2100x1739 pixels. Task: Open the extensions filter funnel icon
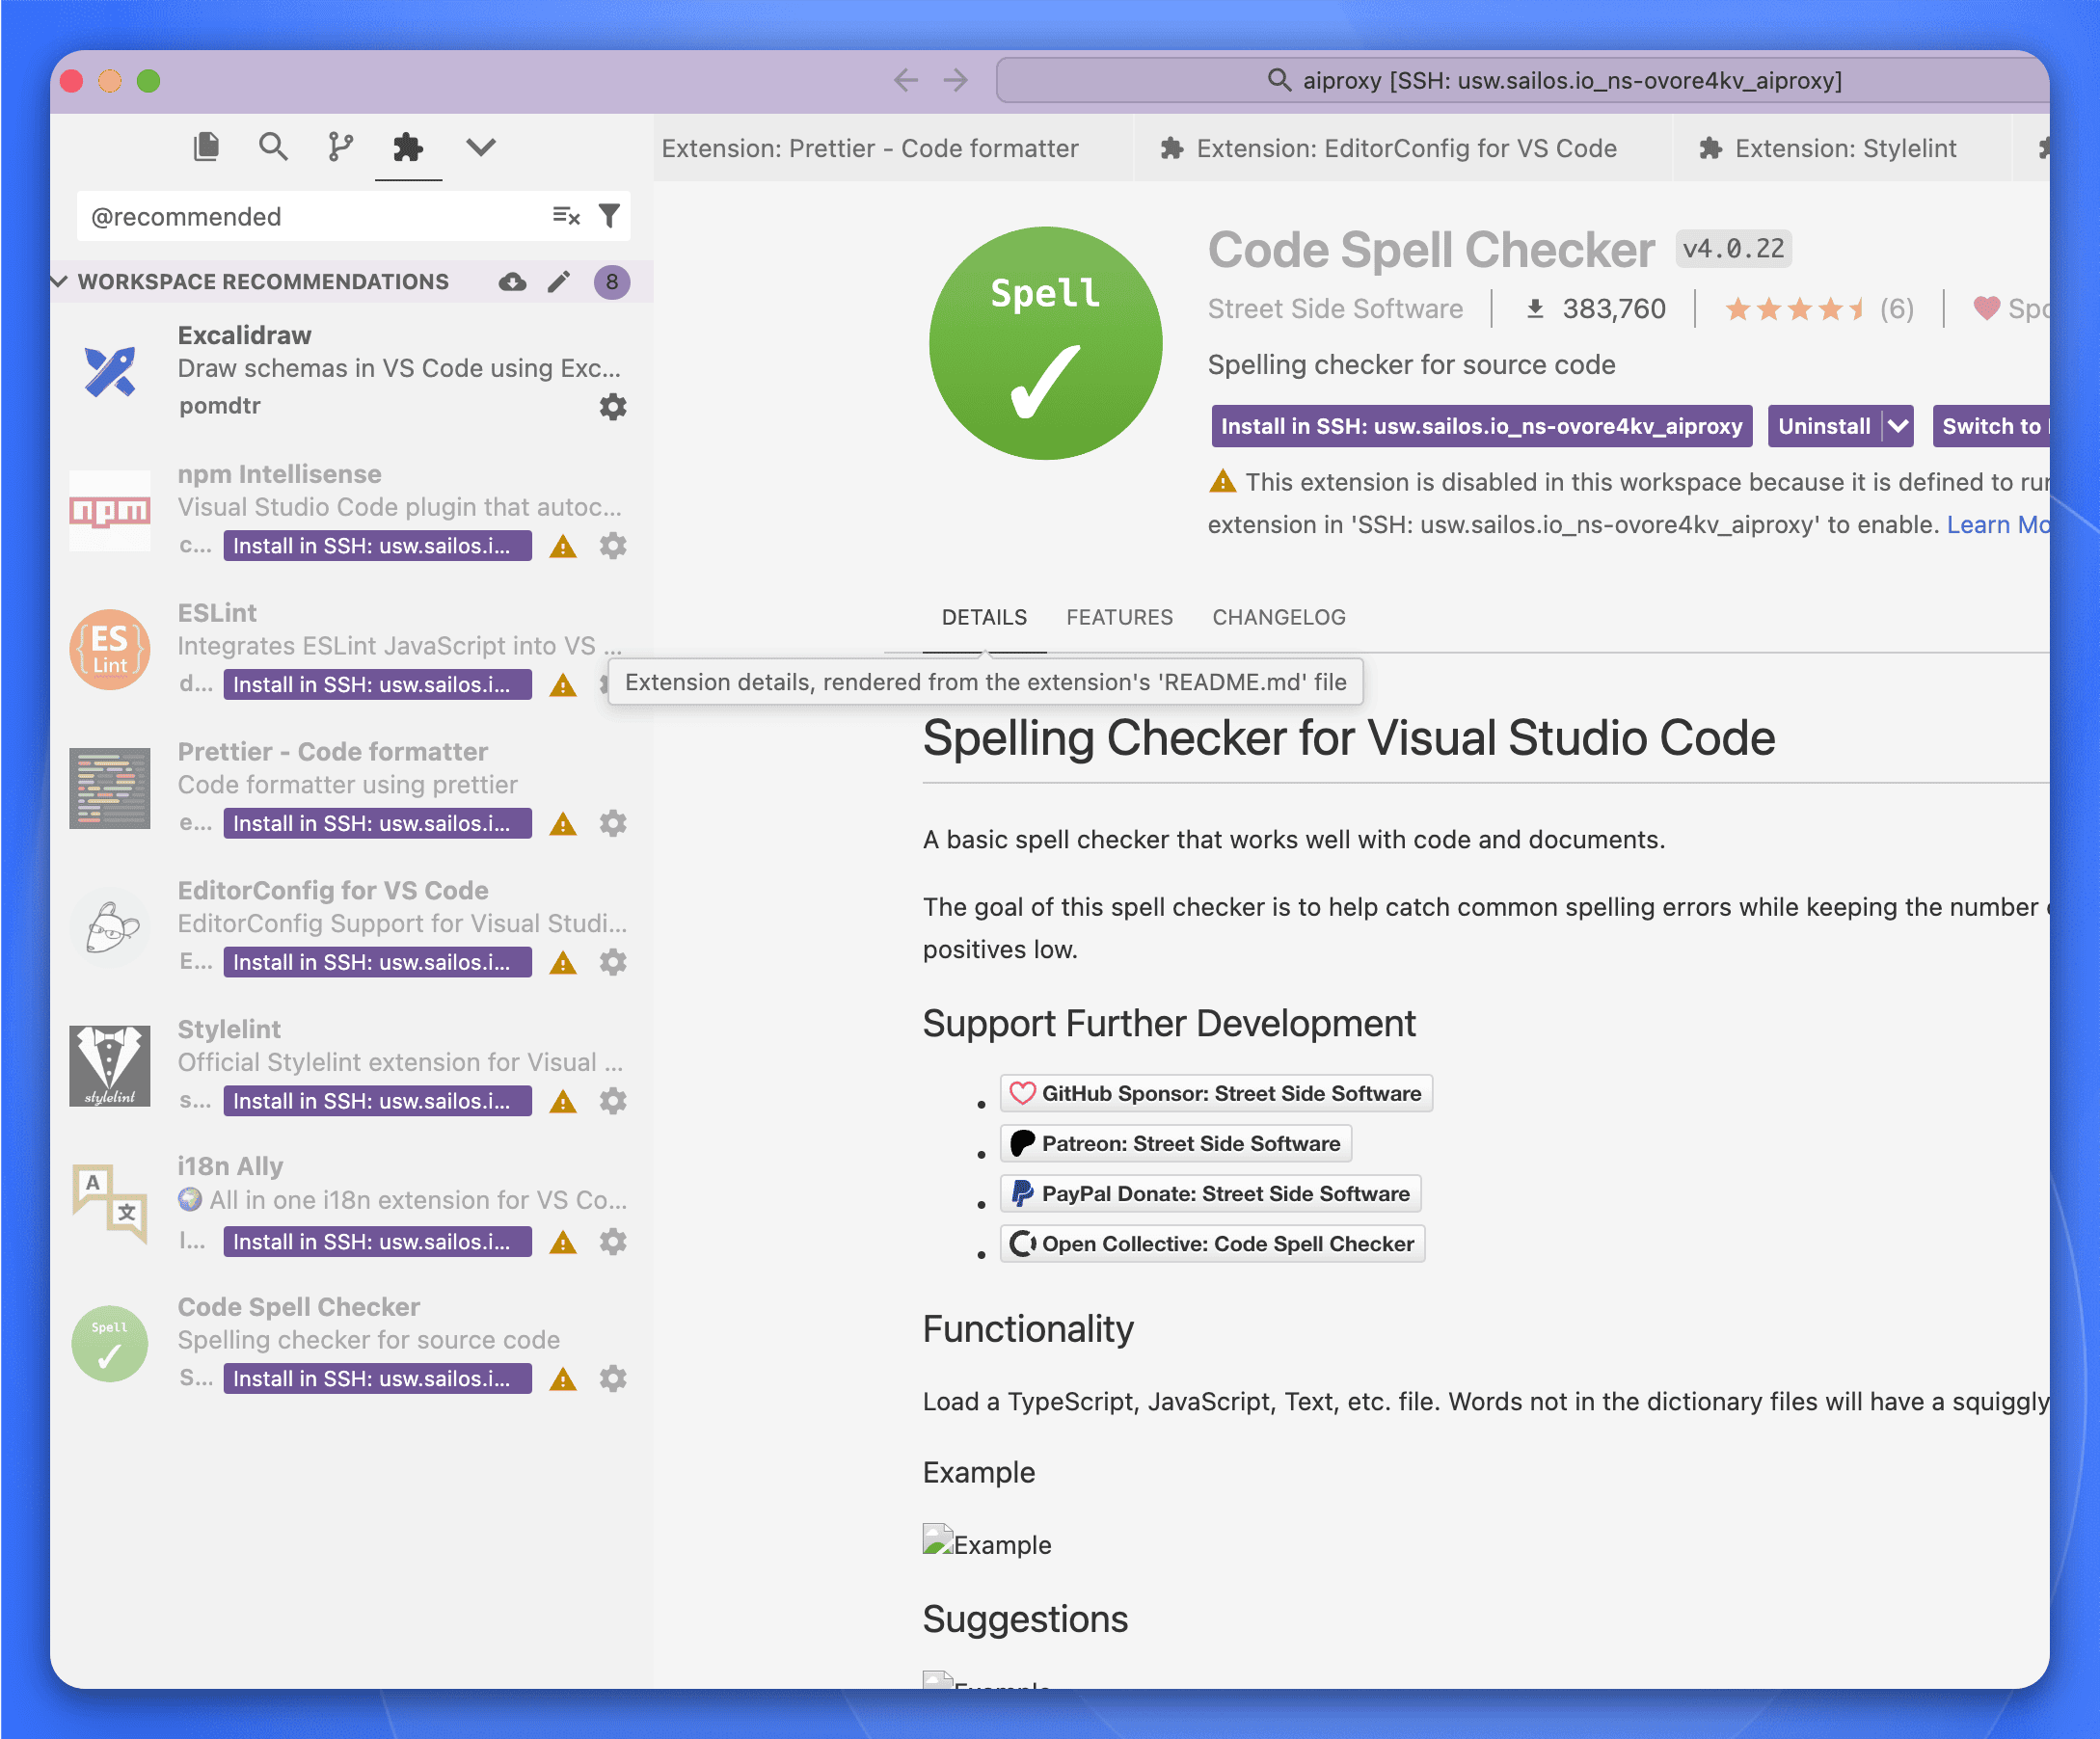point(609,216)
